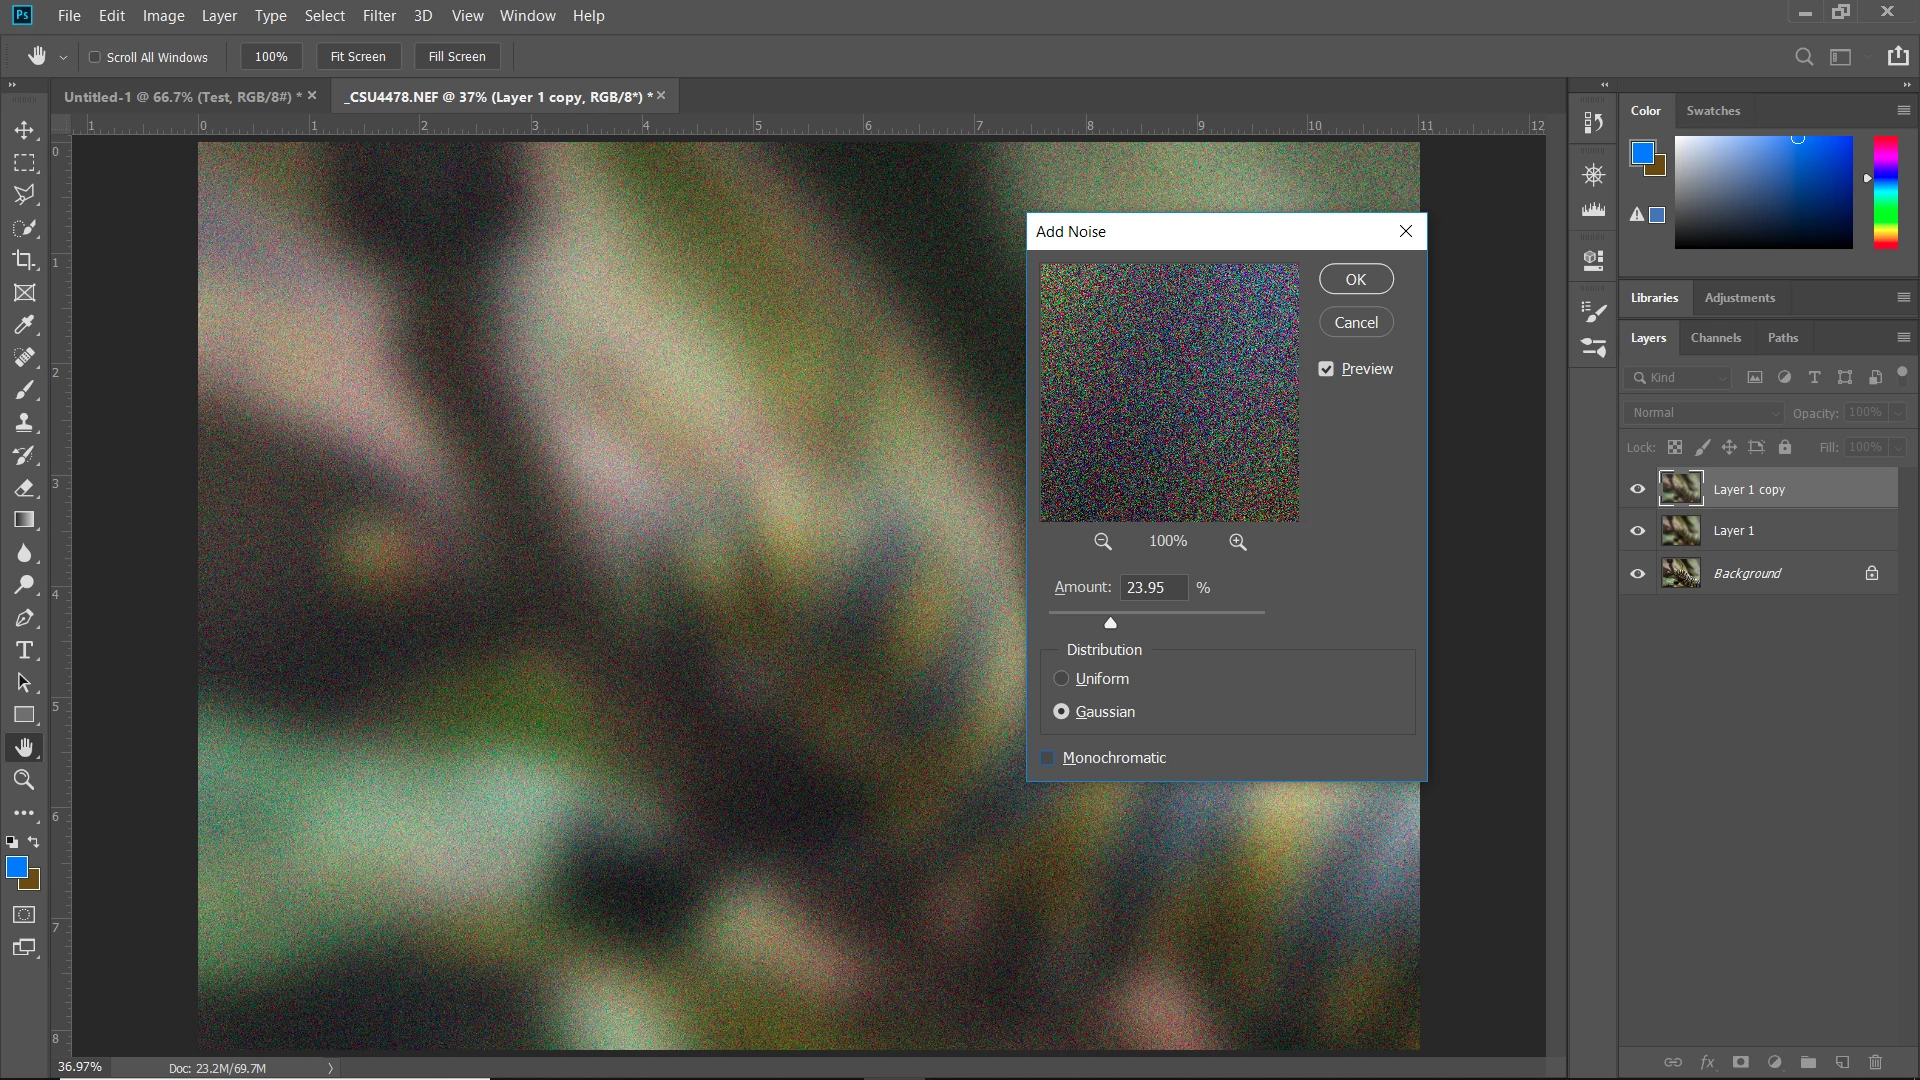Click the delete layer trash icon
This screenshot has height=1080, width=1920.
tap(1875, 1062)
